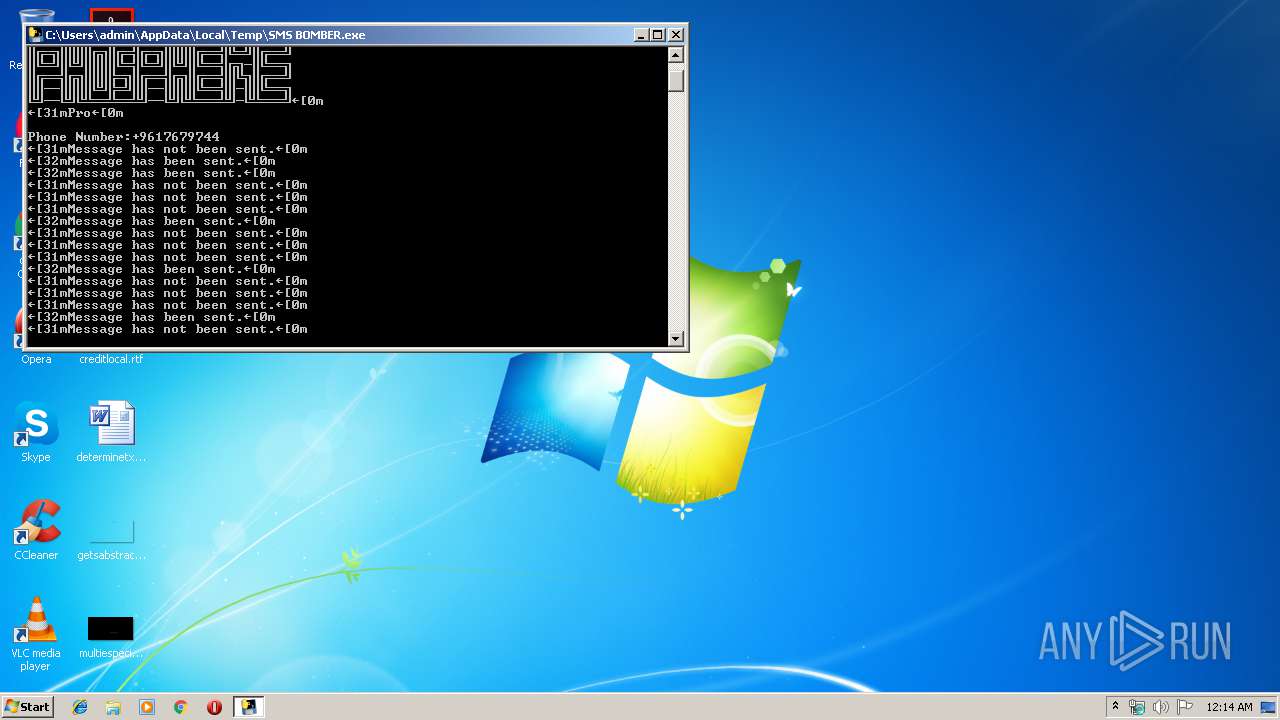Maximize the SMS BOMBER console window
Viewport: 1280px width, 720px height.
point(657,34)
